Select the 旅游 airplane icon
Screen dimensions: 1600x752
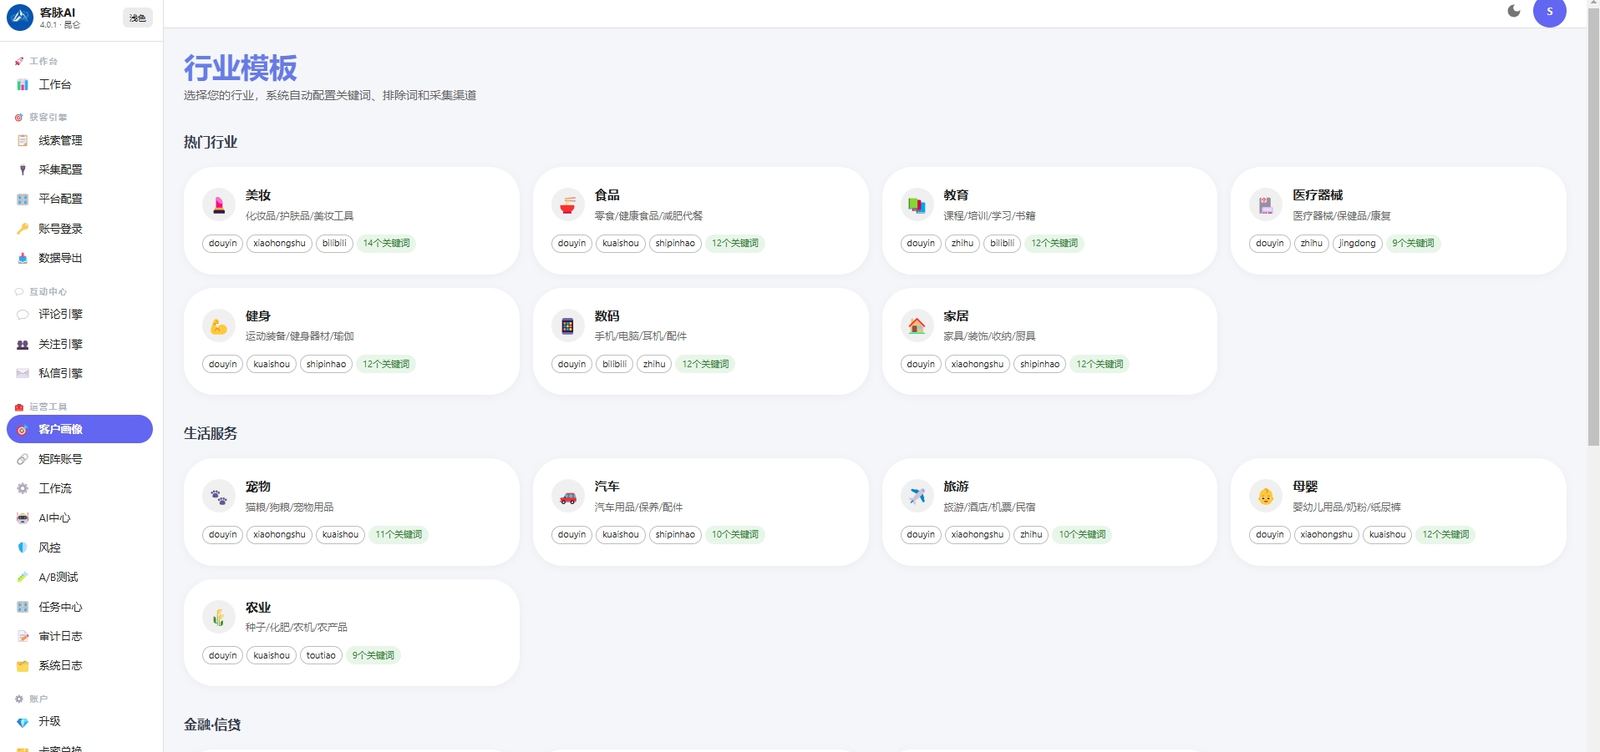[917, 495]
